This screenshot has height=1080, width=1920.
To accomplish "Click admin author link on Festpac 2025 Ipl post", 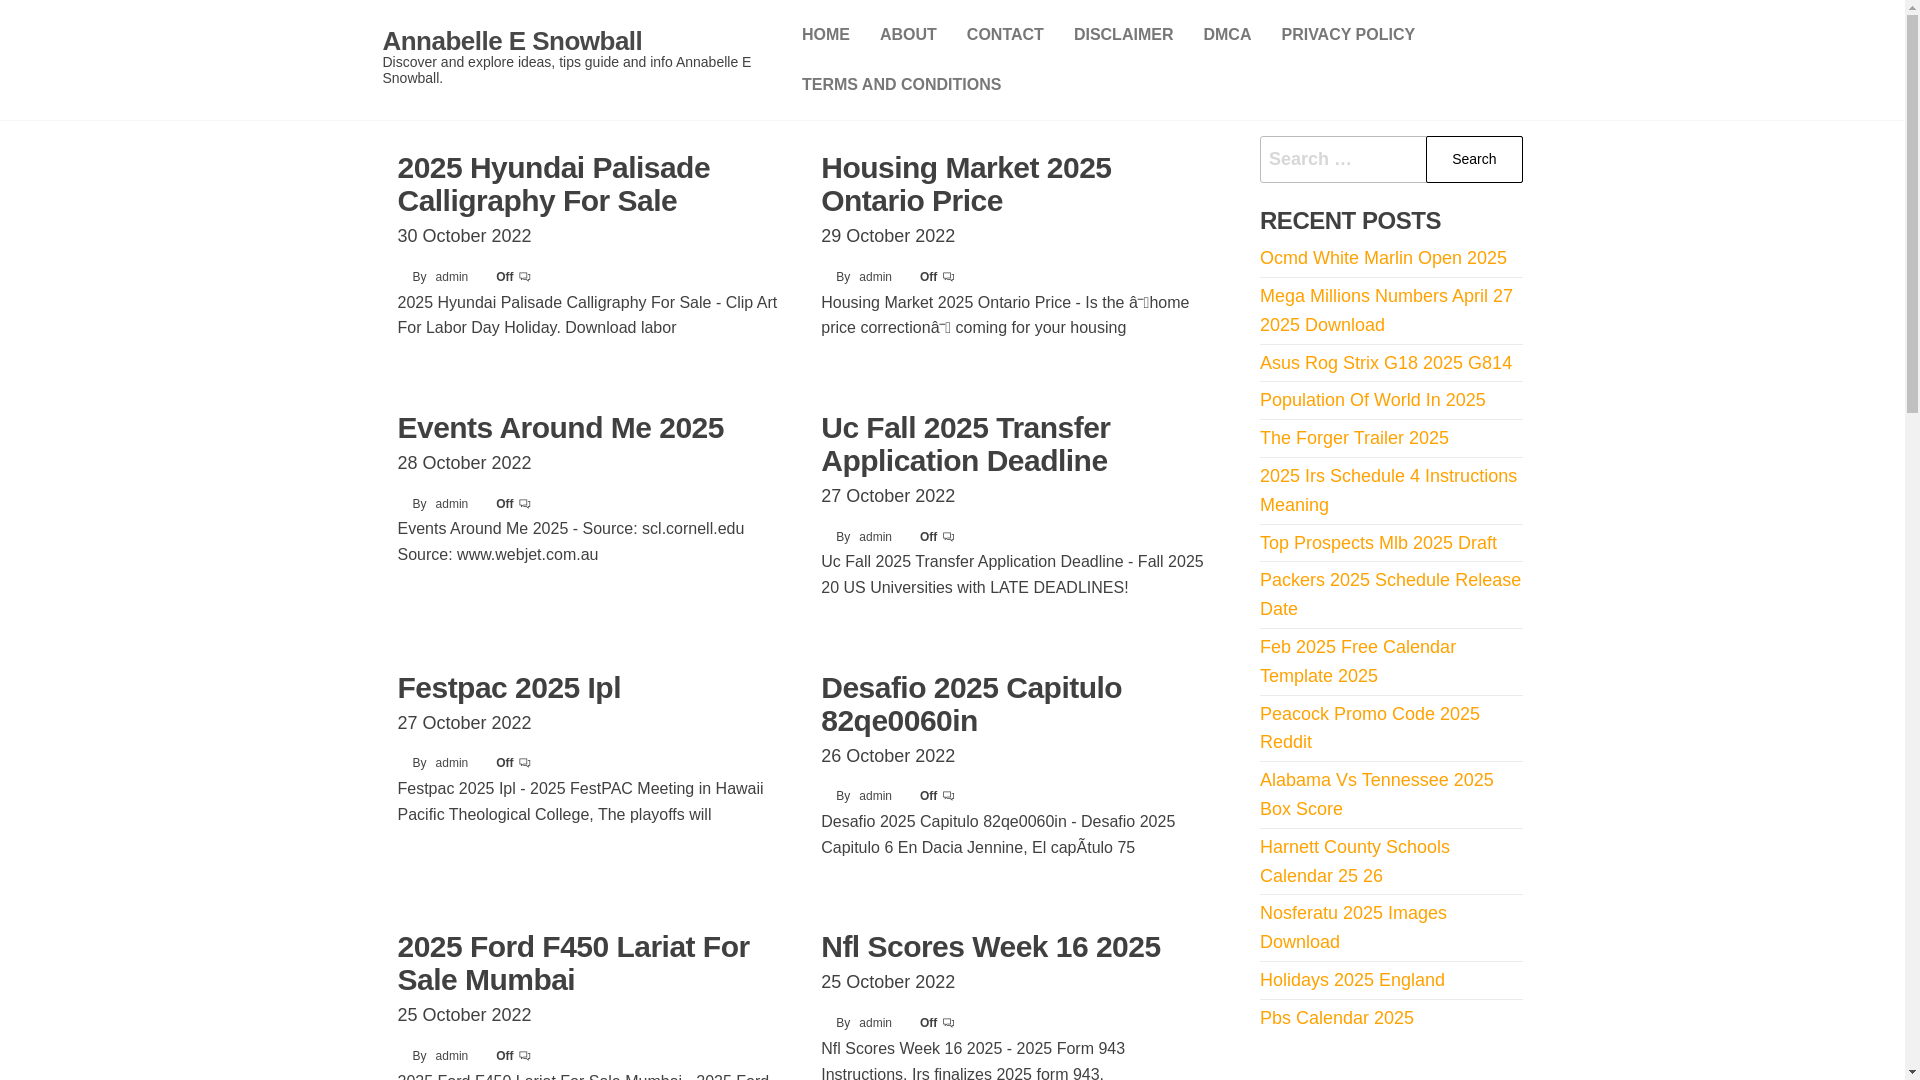I will pyautogui.click(x=452, y=763).
